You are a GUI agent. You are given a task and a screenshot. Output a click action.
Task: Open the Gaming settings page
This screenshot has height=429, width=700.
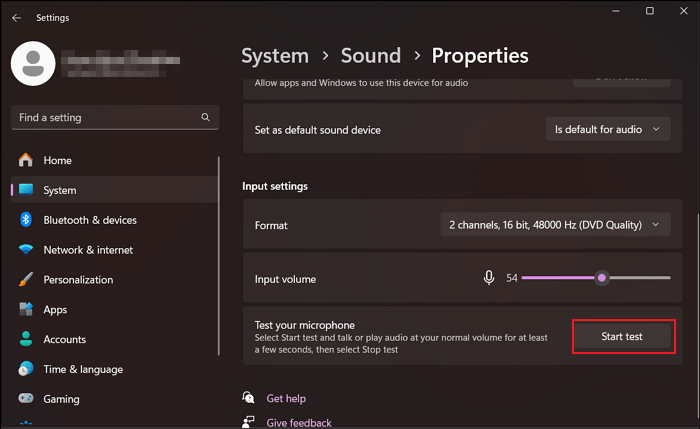pyautogui.click(x=60, y=399)
